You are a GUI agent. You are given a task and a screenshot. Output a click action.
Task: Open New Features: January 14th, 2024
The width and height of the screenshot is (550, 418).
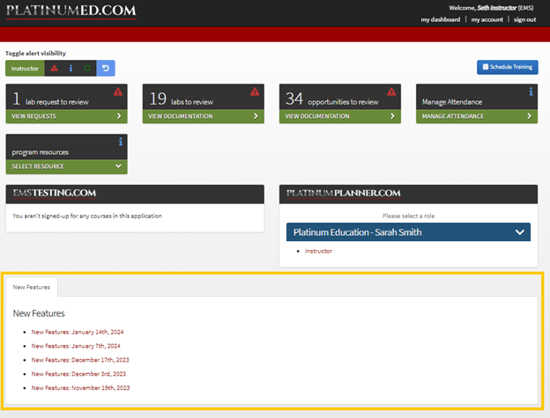point(78,332)
